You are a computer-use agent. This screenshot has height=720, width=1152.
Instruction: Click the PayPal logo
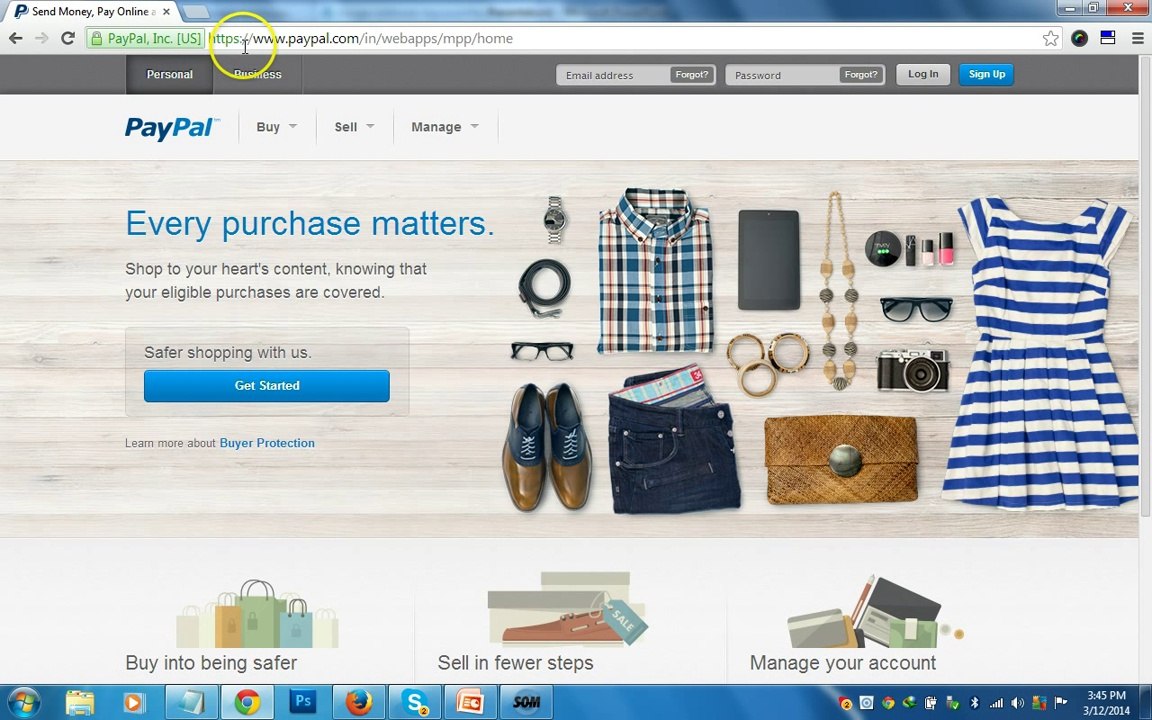[171, 128]
